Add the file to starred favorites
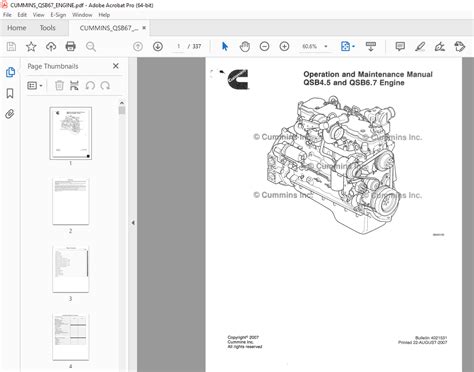The width and height of the screenshot is (474, 372). [x=31, y=46]
